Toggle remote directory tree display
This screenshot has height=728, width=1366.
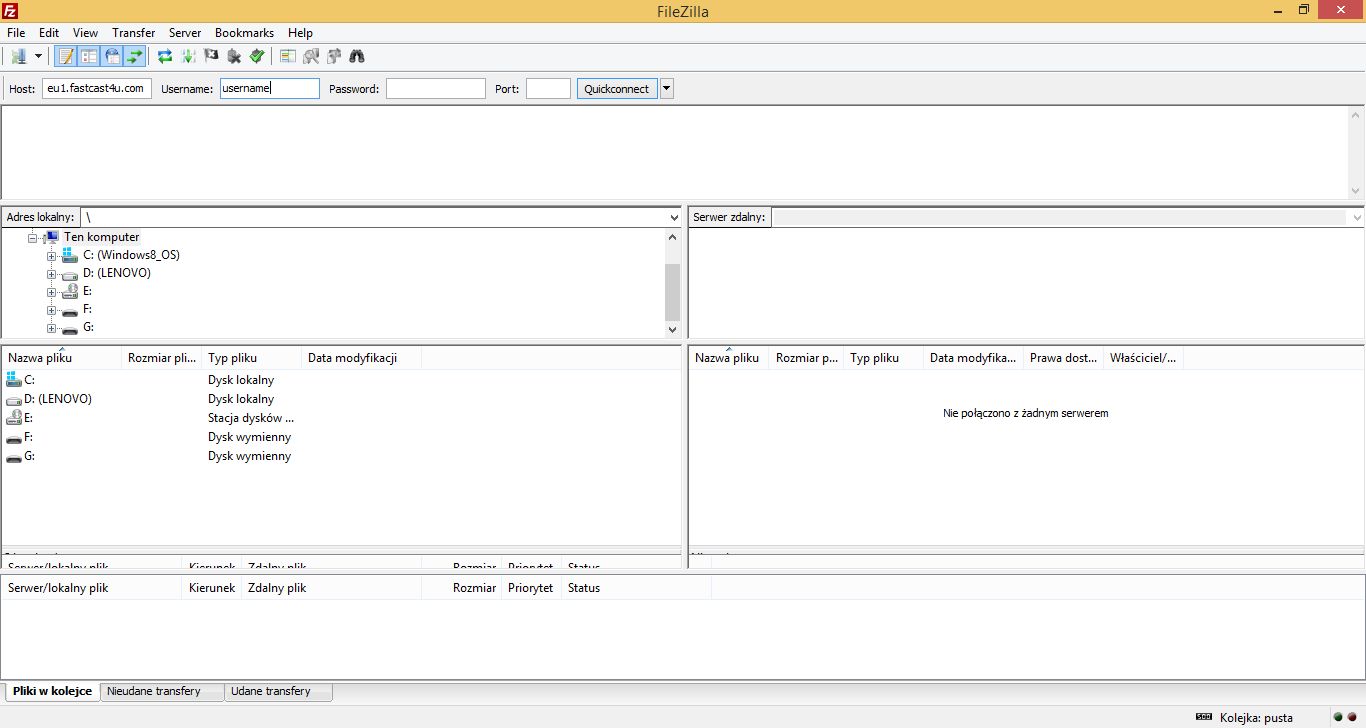pos(112,56)
